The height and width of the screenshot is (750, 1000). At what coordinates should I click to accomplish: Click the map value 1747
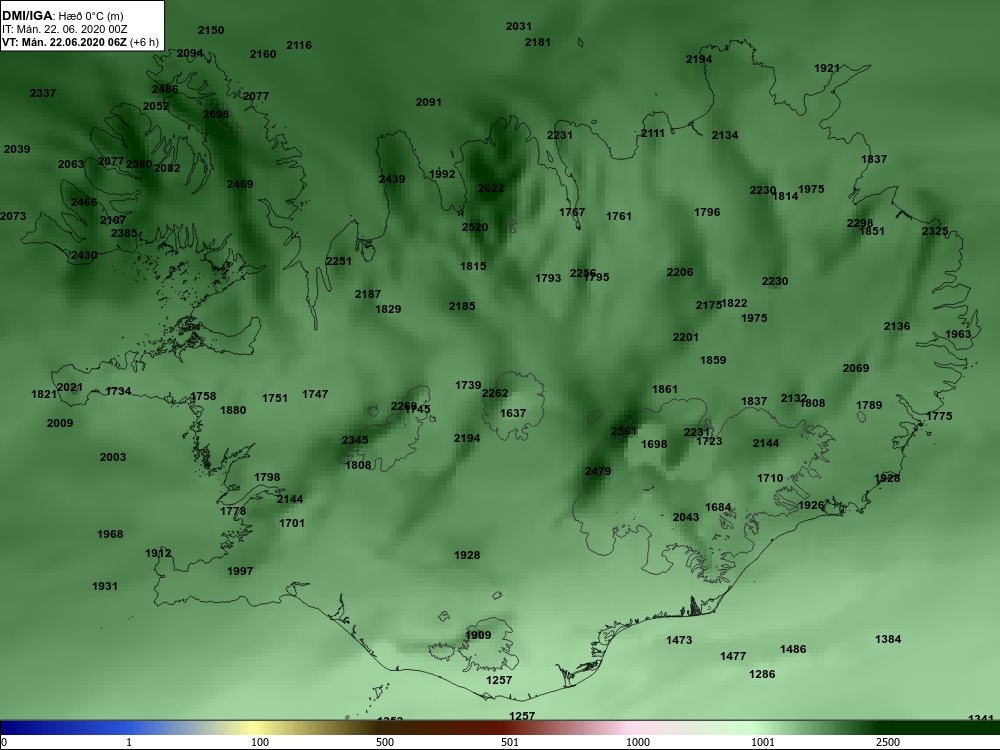point(314,395)
